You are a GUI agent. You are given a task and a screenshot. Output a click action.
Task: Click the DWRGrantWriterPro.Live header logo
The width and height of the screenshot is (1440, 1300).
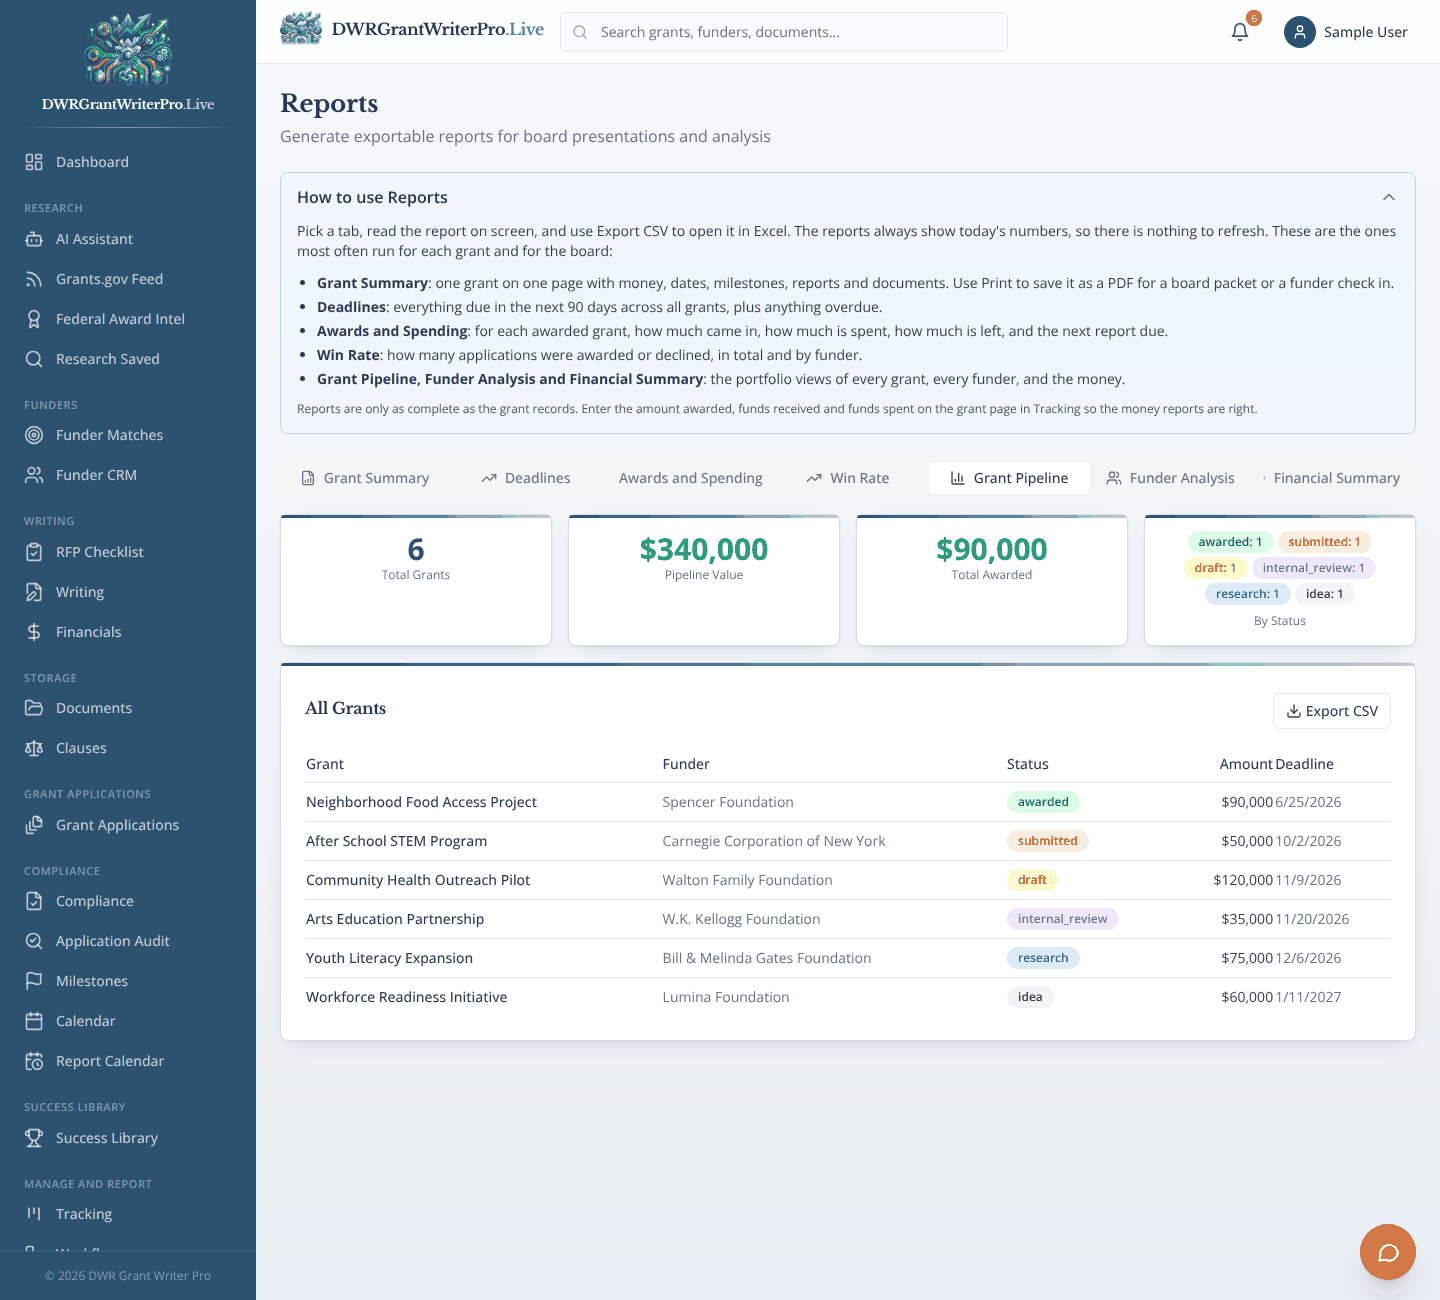412,29
